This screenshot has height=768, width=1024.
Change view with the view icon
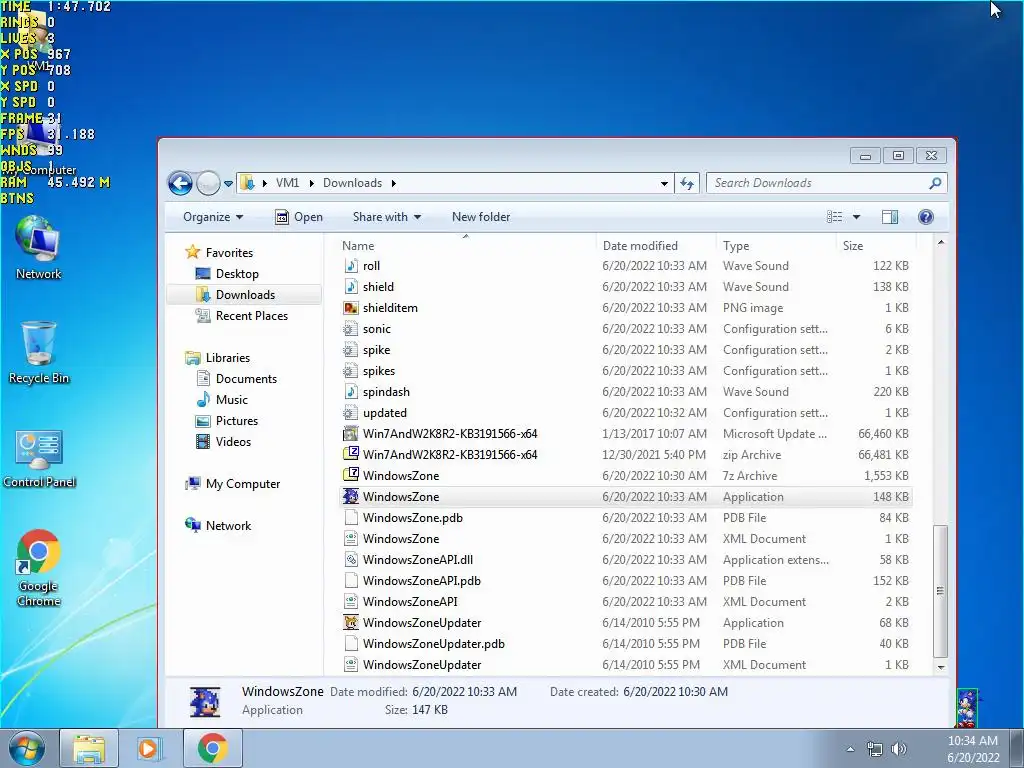835,217
